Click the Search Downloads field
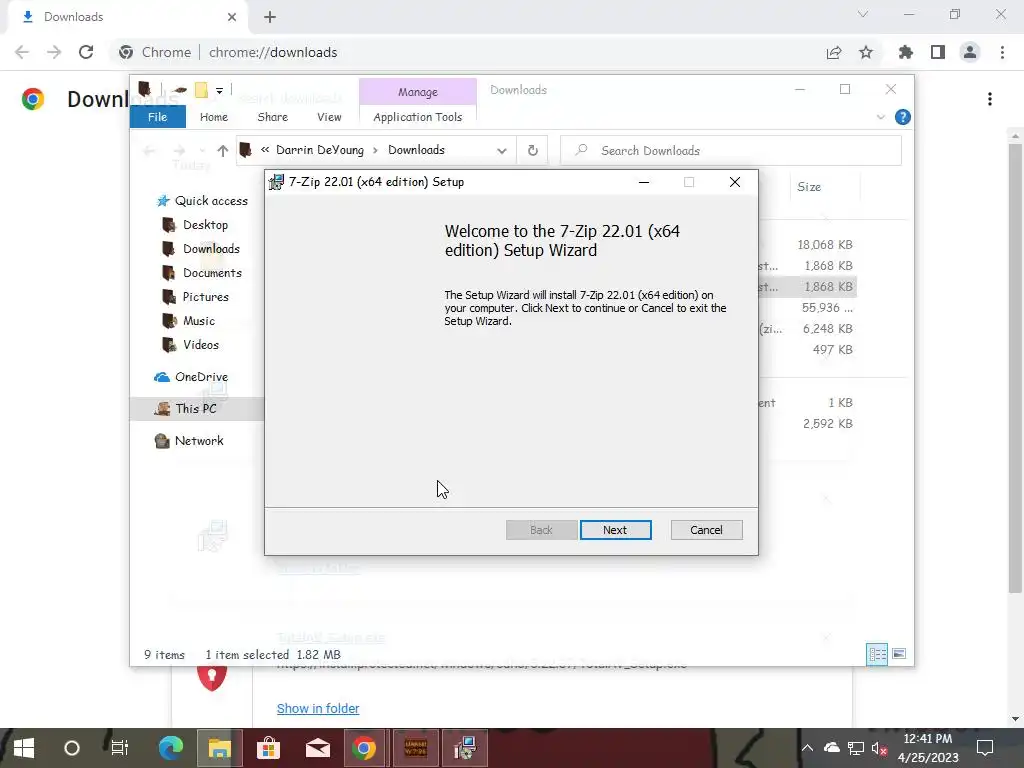 coord(731,151)
